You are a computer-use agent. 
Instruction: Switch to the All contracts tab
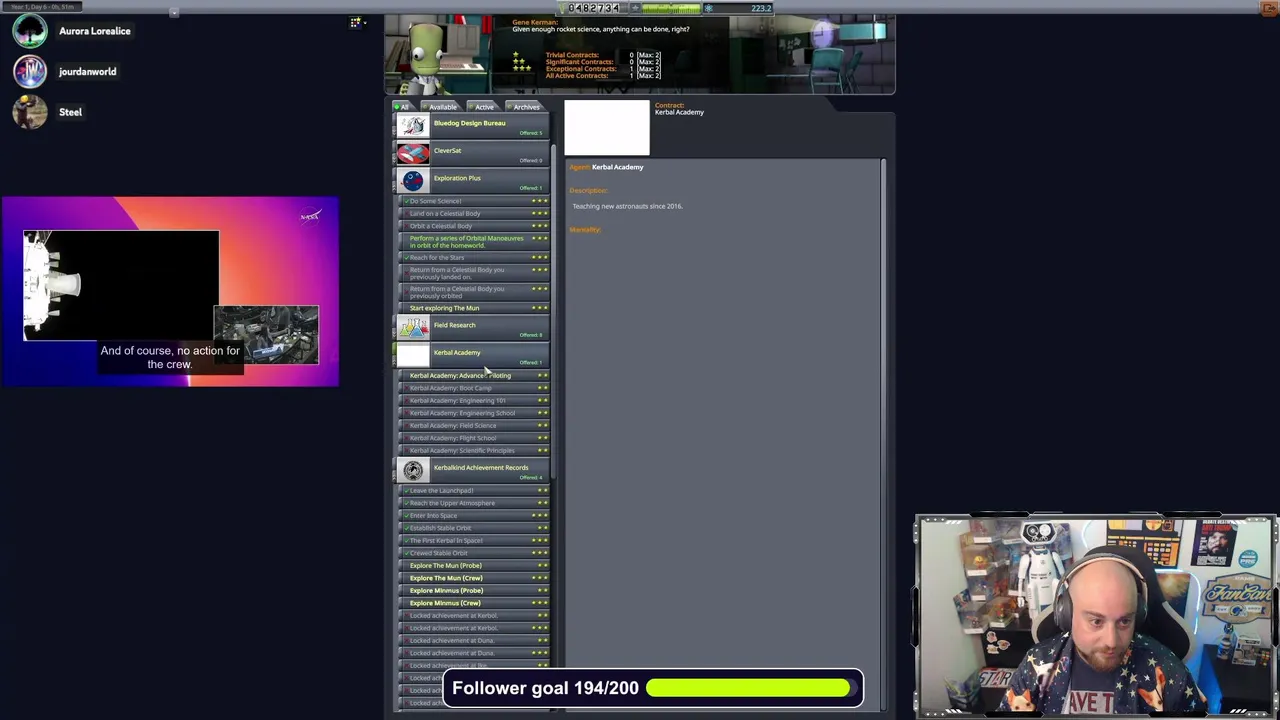point(402,107)
